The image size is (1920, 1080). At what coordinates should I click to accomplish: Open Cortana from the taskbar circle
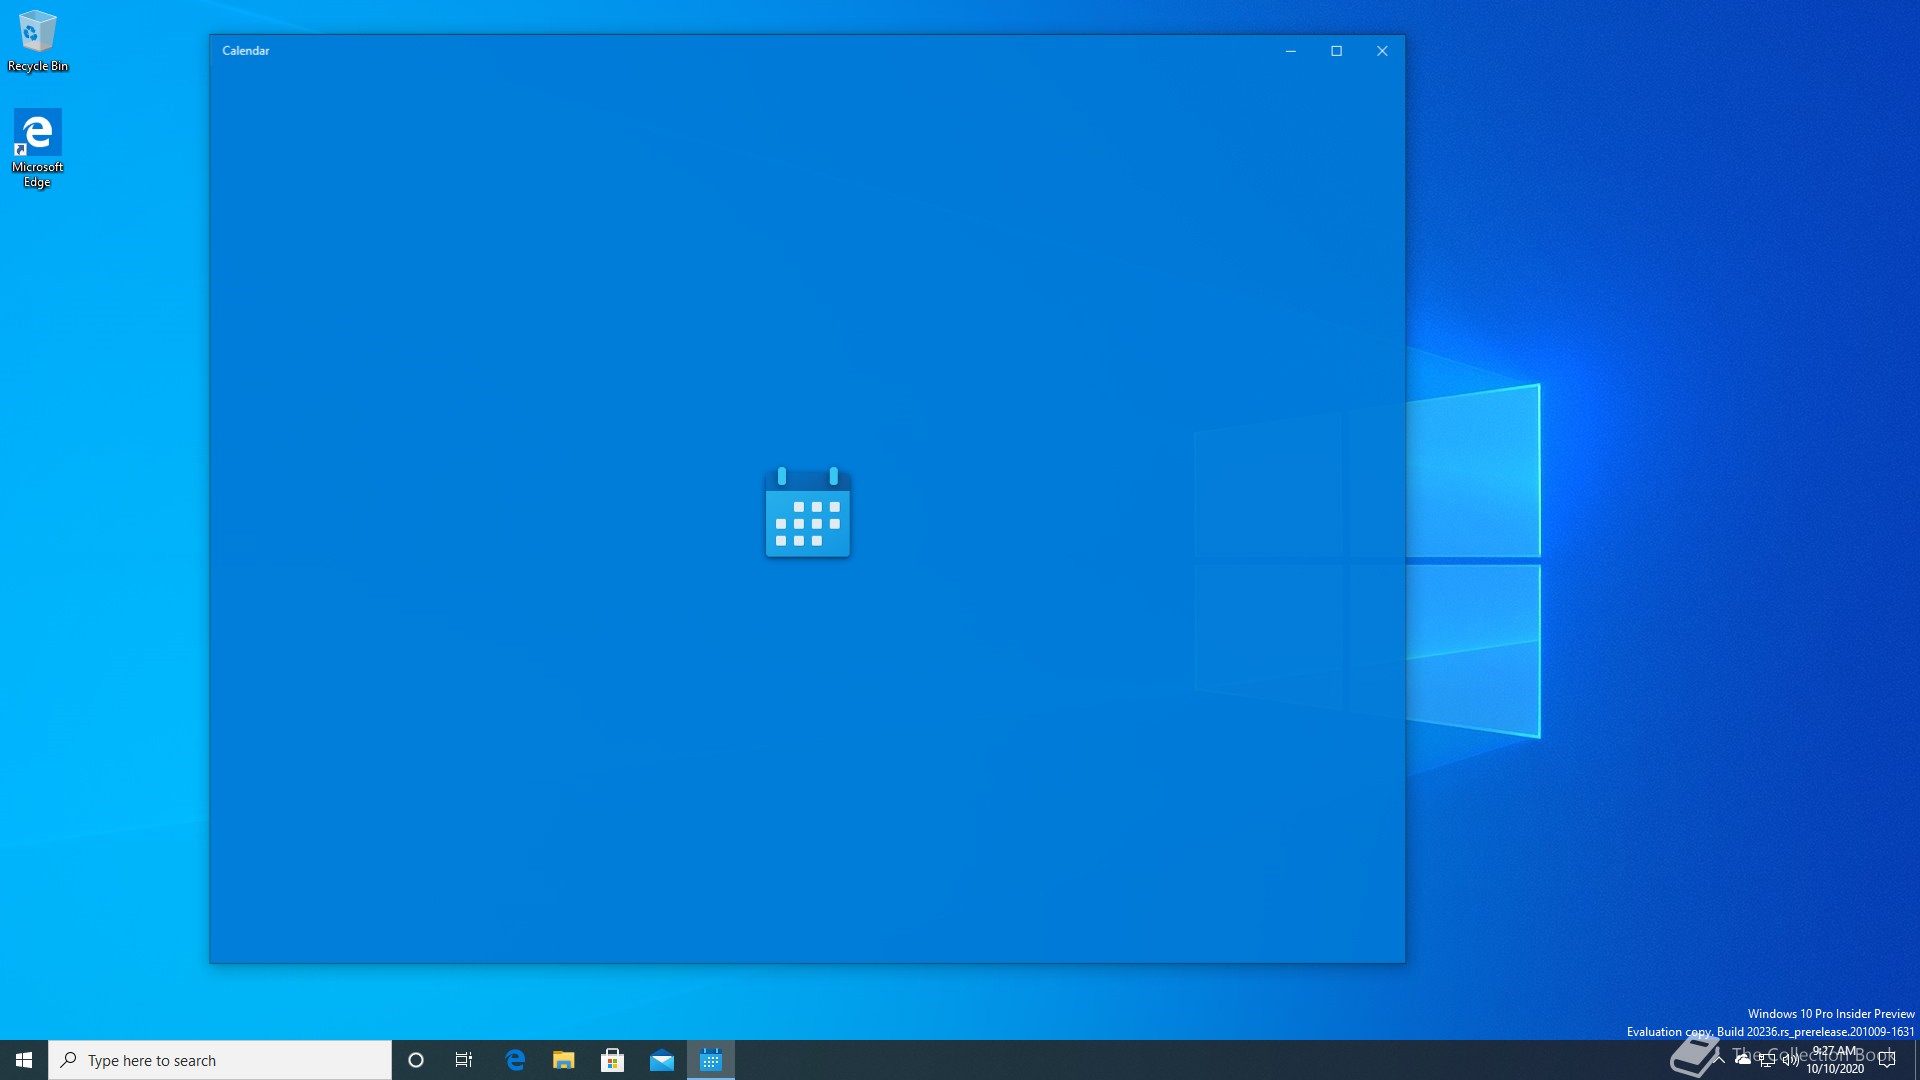tap(416, 1060)
